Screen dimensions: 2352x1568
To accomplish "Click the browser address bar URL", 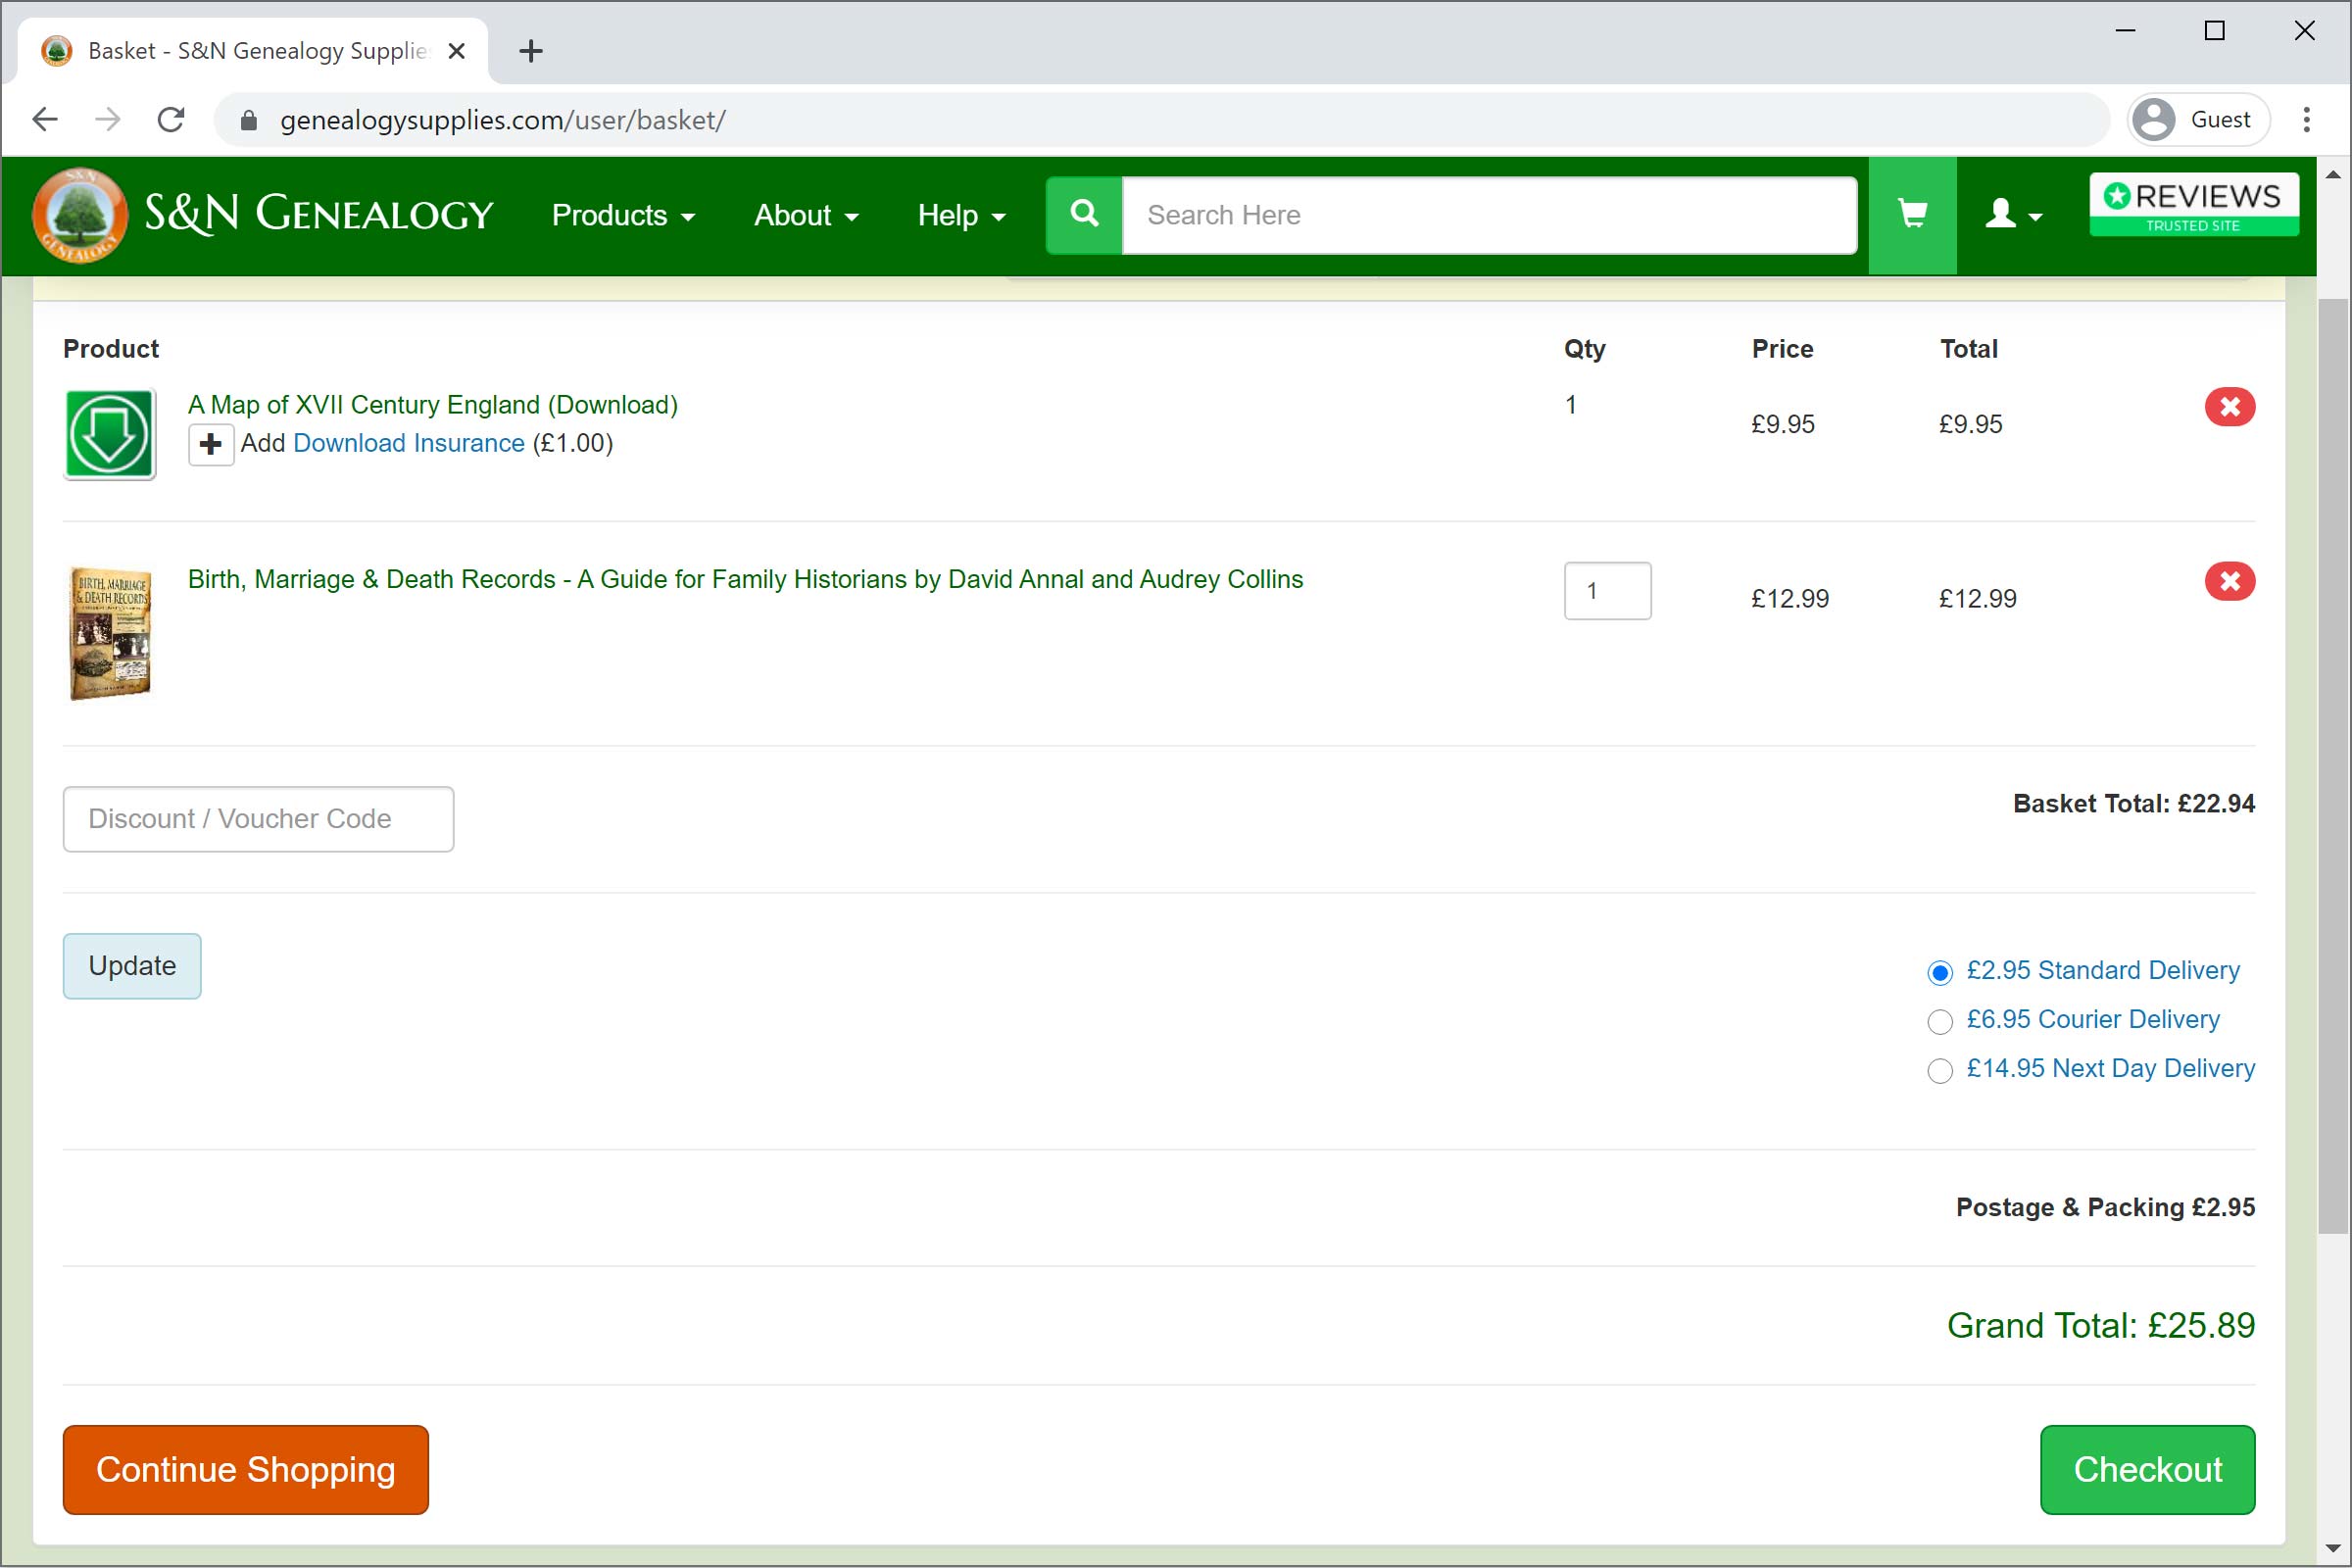I will pyautogui.click(x=503, y=120).
